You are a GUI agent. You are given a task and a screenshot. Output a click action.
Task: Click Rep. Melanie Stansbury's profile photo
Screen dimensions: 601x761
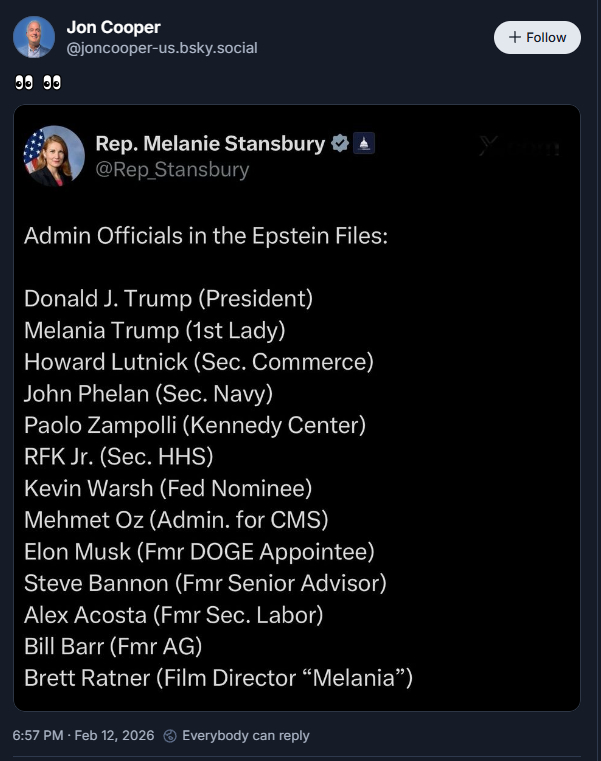point(54,155)
